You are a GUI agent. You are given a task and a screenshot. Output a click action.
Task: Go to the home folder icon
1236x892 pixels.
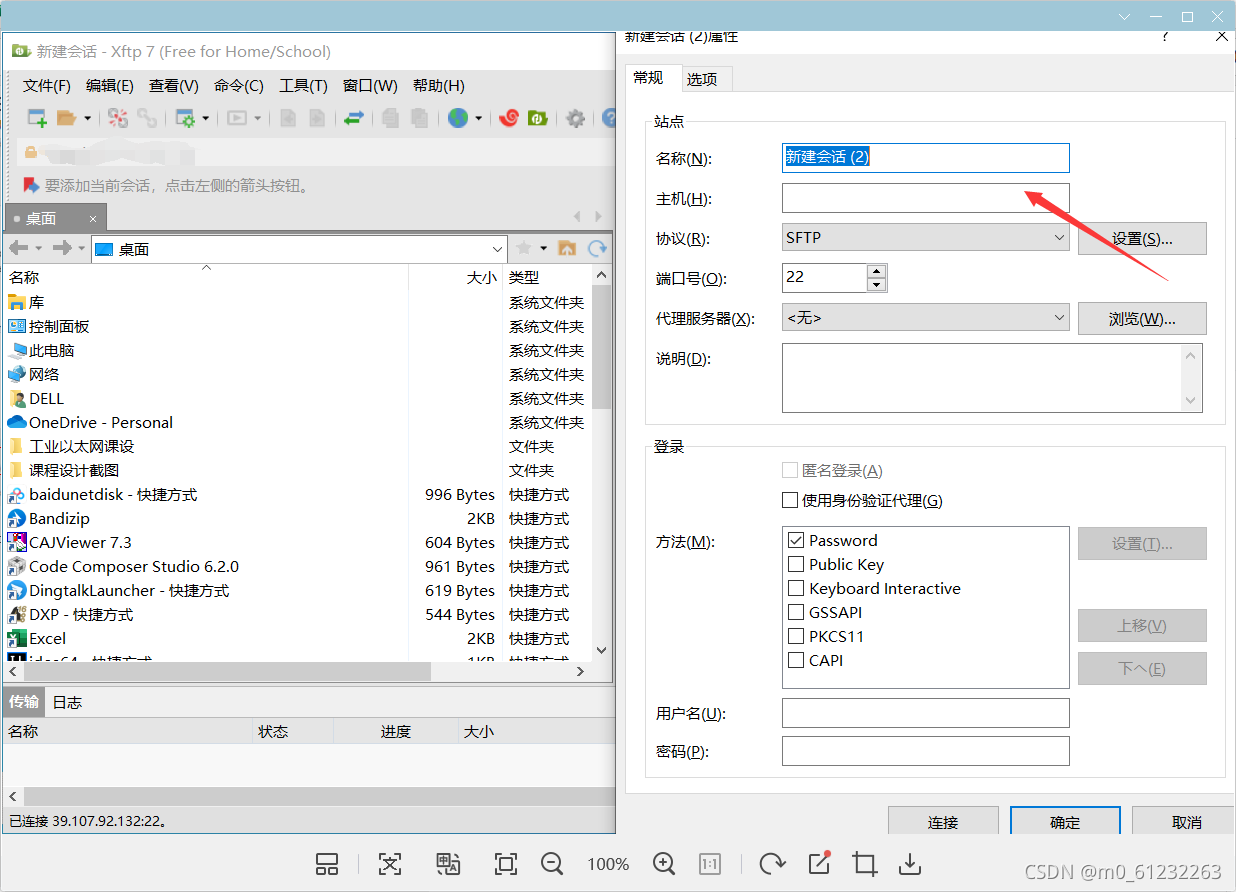[567, 248]
